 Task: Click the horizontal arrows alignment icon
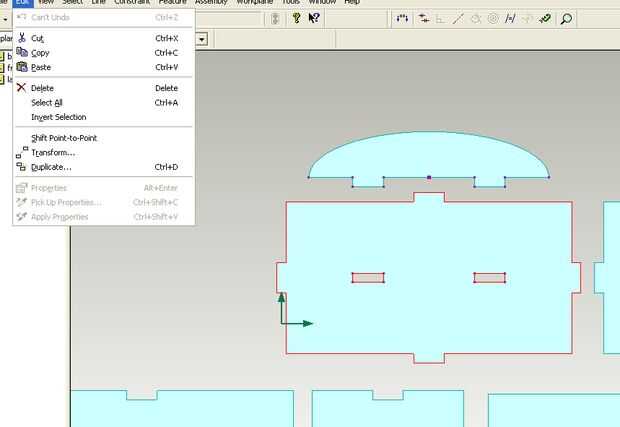(423, 19)
